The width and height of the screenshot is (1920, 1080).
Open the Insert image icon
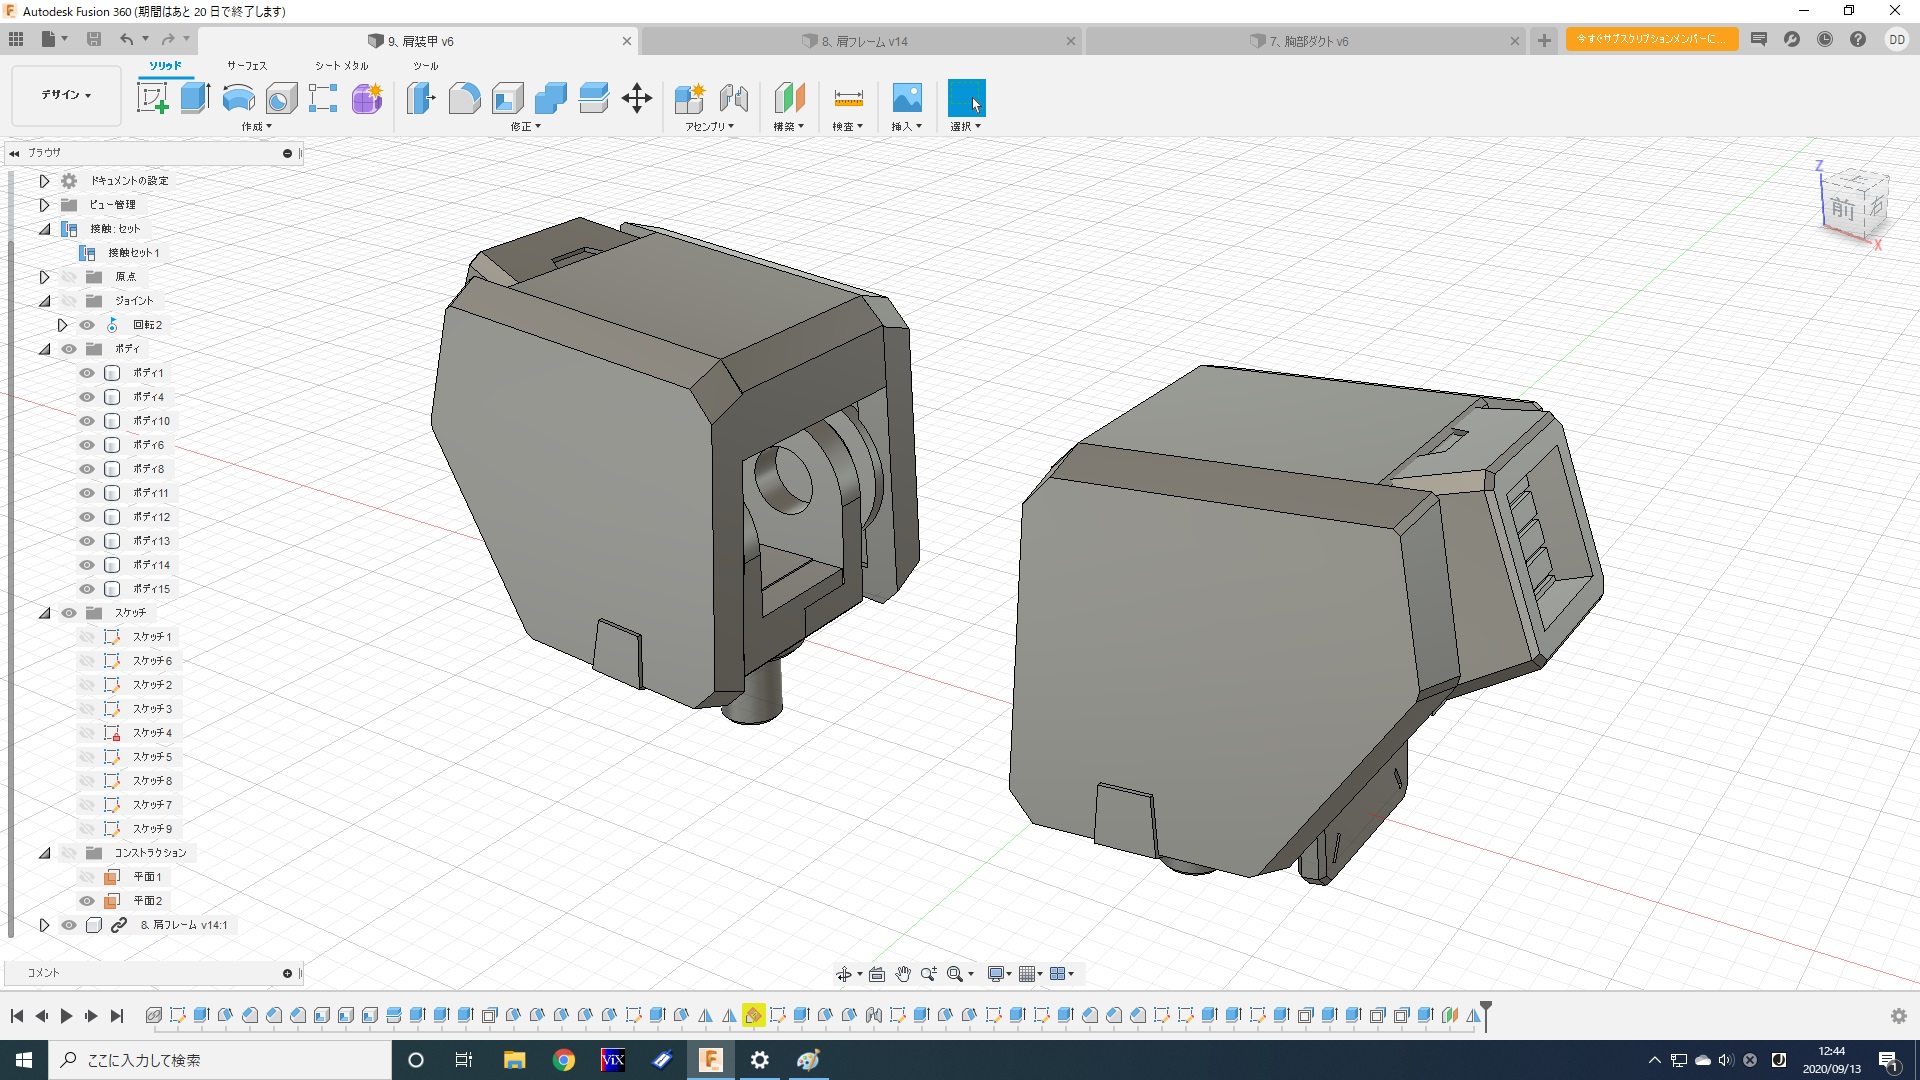906,98
